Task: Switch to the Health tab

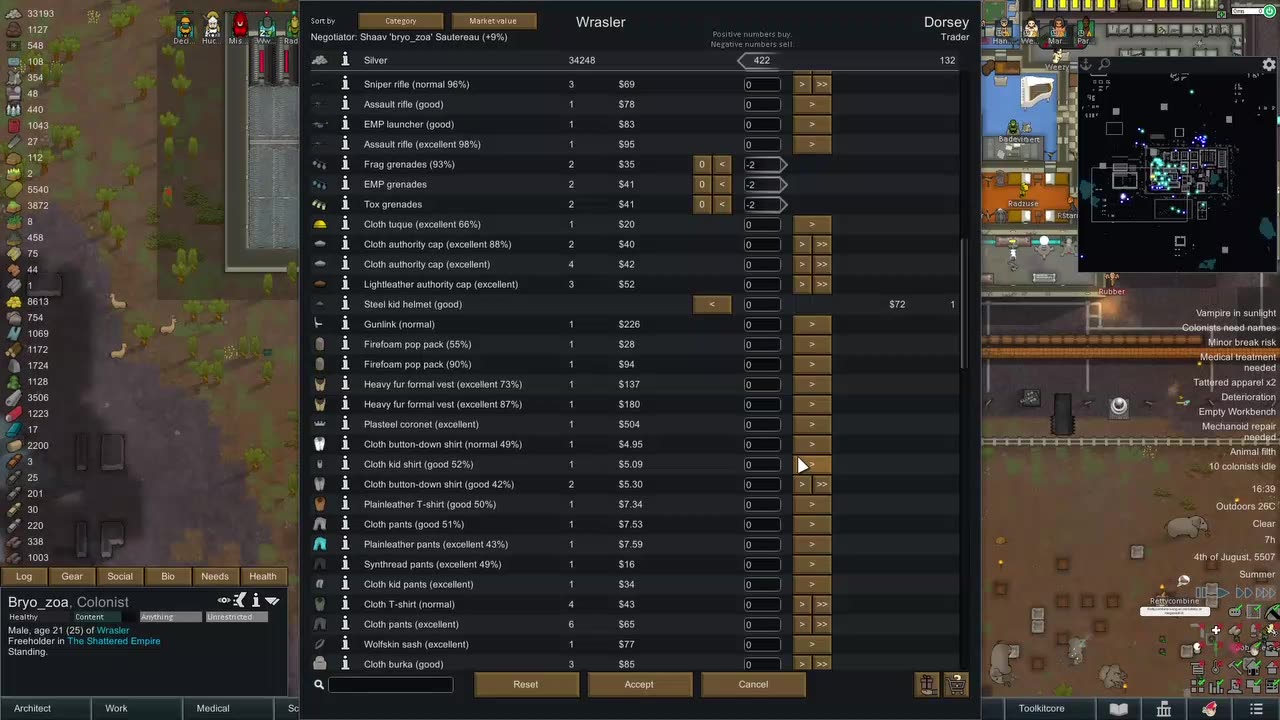Action: pos(263,576)
